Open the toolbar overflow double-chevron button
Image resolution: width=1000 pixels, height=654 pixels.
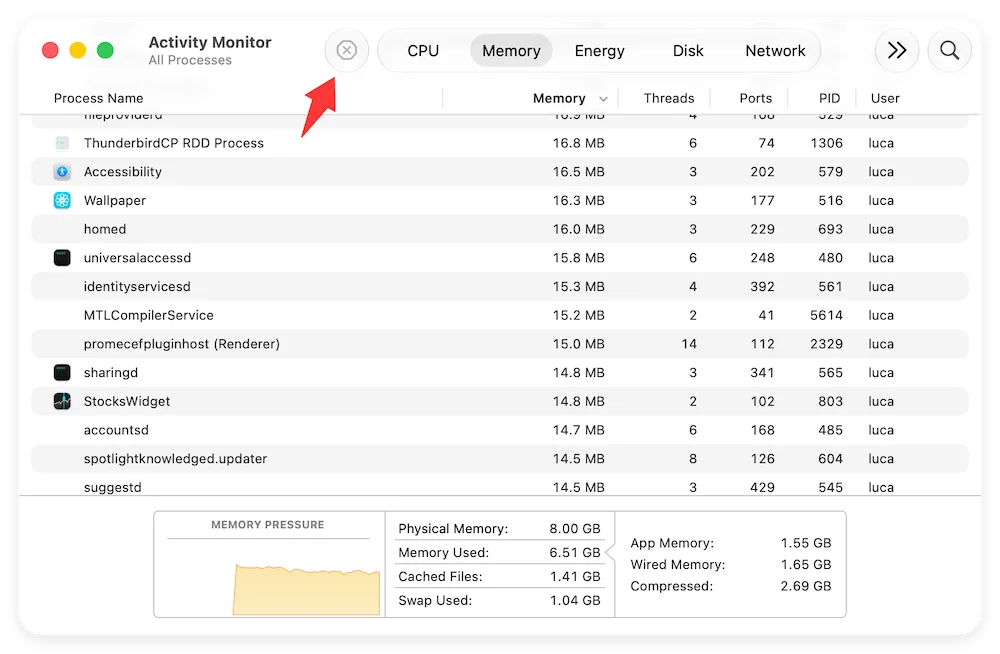(897, 50)
